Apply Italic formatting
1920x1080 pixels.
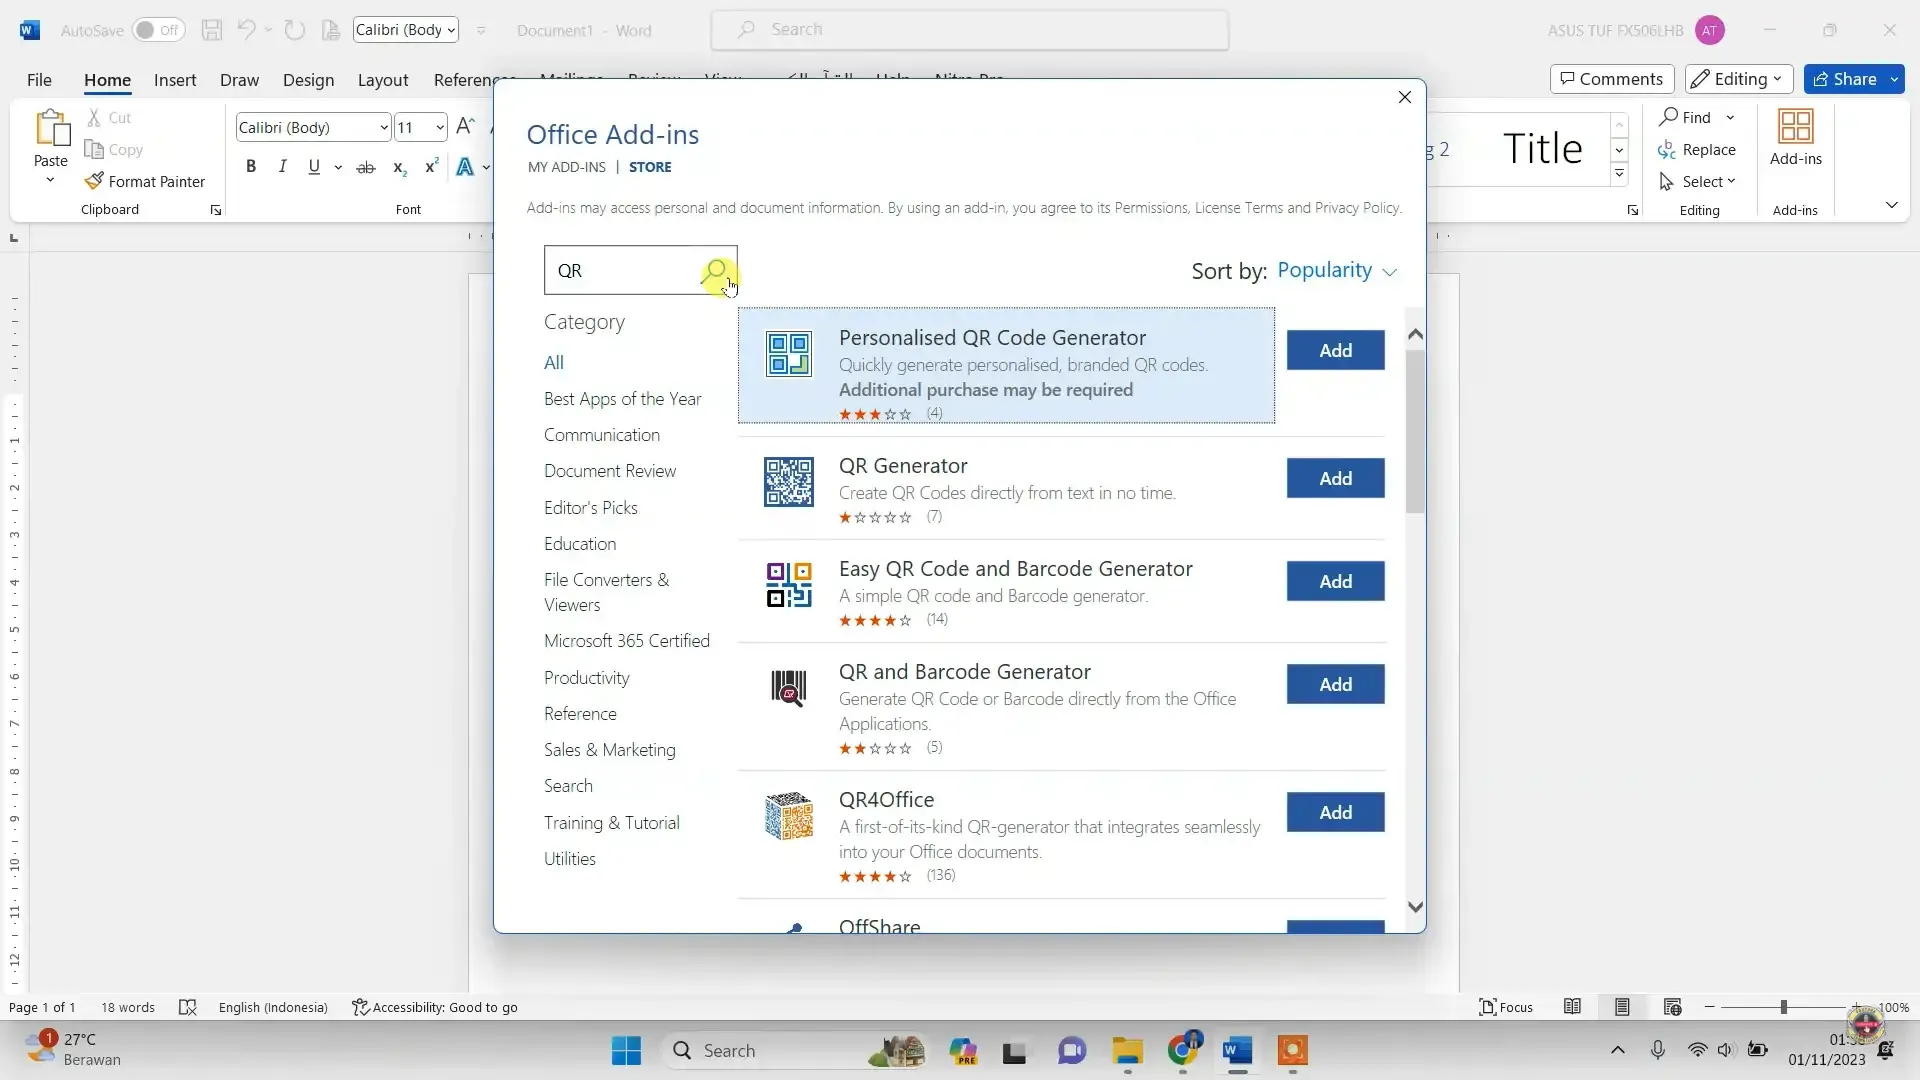point(283,167)
